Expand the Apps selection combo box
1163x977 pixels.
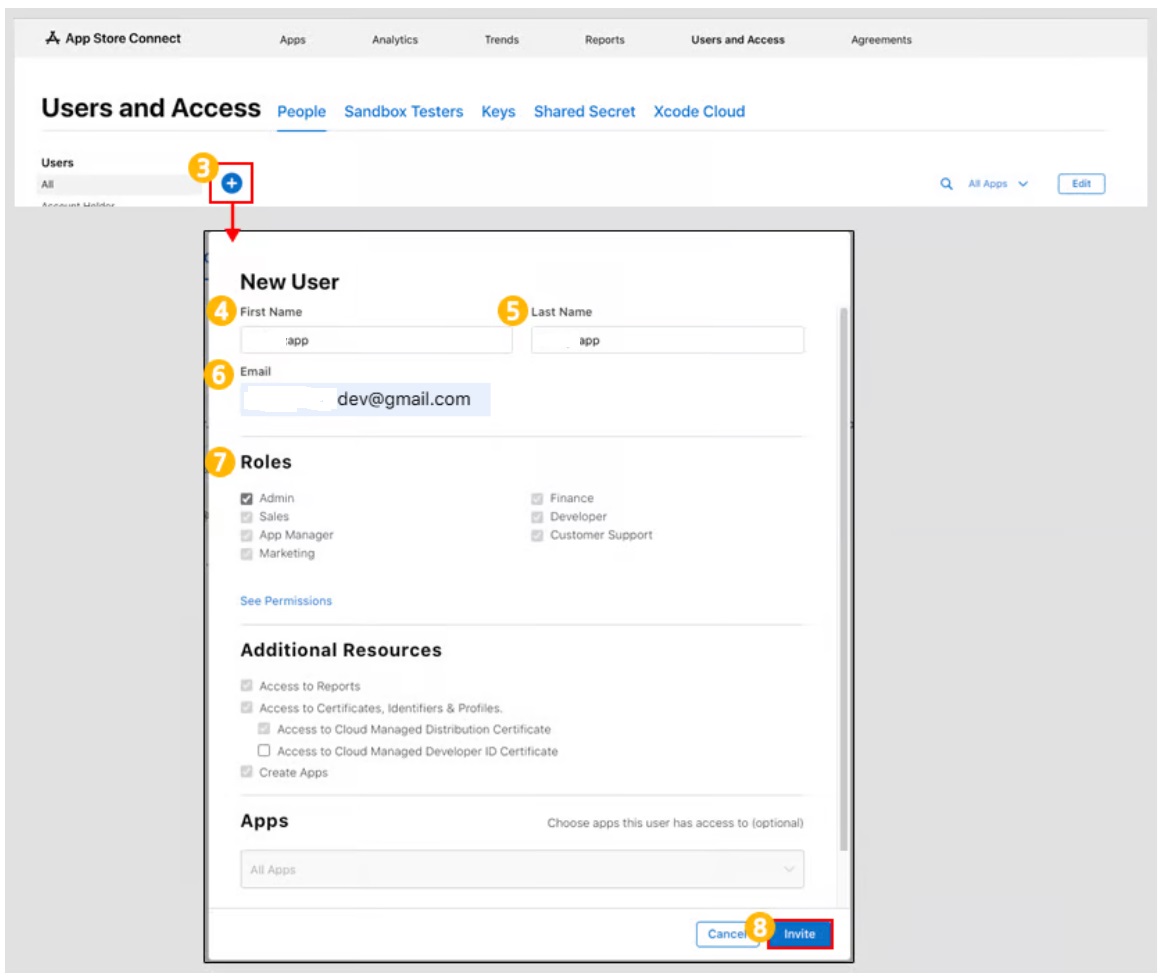pyautogui.click(x=522, y=869)
